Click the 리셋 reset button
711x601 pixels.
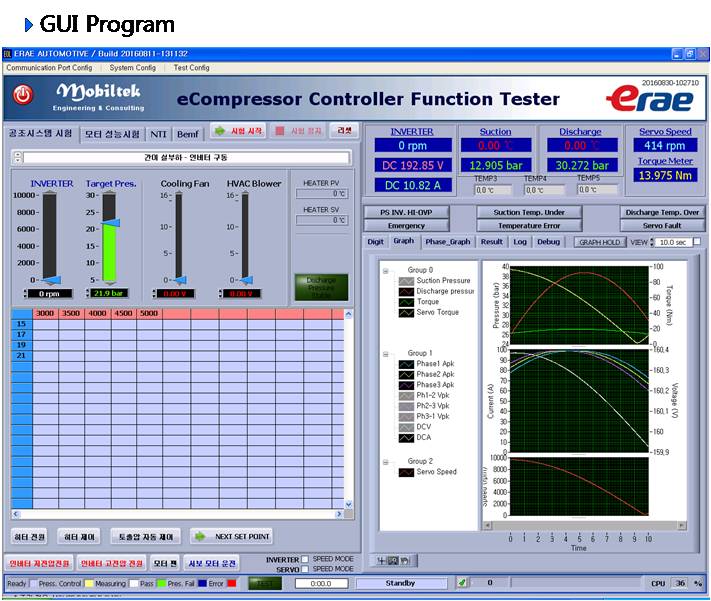click(344, 131)
